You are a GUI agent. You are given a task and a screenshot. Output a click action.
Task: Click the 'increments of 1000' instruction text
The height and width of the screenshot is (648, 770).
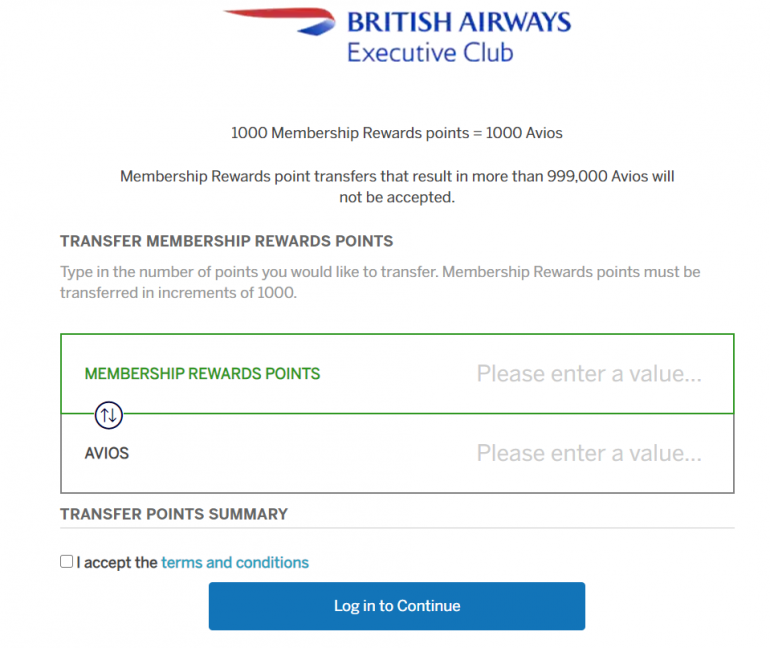click(x=178, y=293)
